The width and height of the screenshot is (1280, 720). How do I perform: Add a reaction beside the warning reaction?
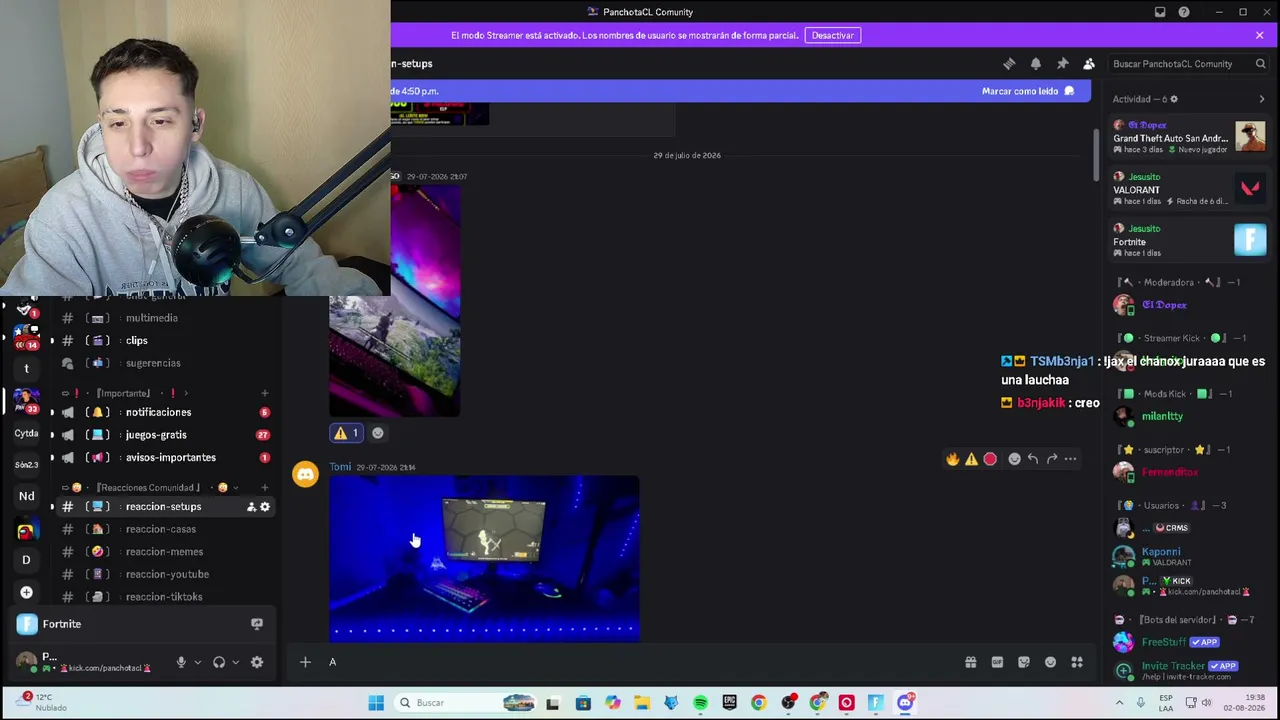[378, 433]
